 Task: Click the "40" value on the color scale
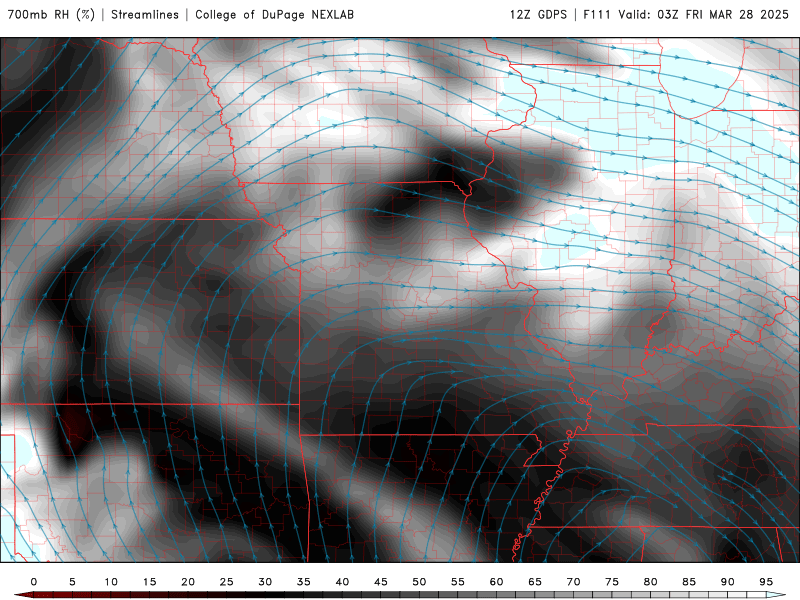(x=342, y=582)
